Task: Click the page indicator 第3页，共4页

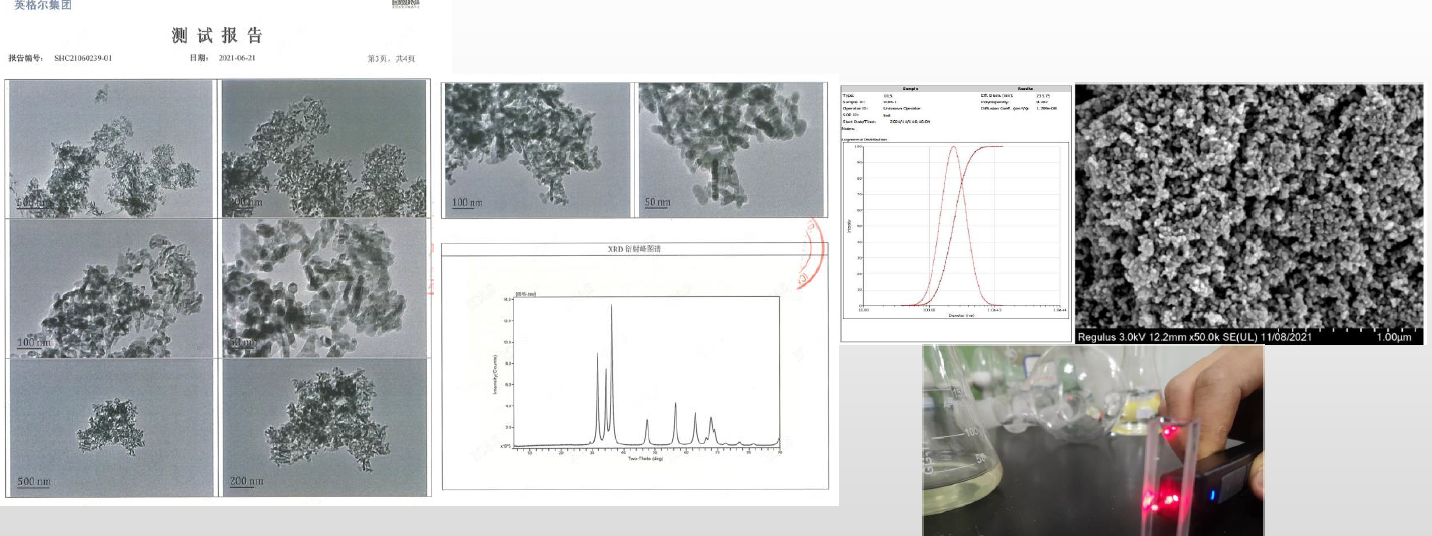Action: click(x=391, y=58)
